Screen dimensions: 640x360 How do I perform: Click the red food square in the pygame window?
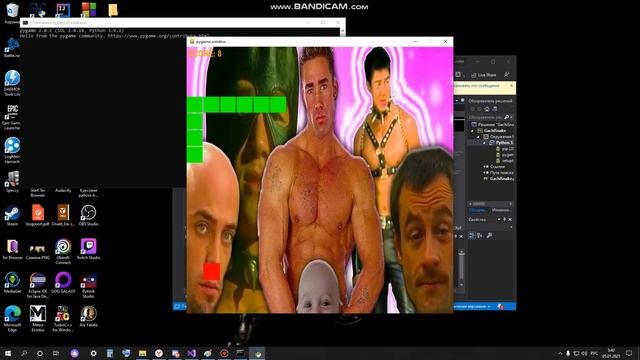coord(211,271)
